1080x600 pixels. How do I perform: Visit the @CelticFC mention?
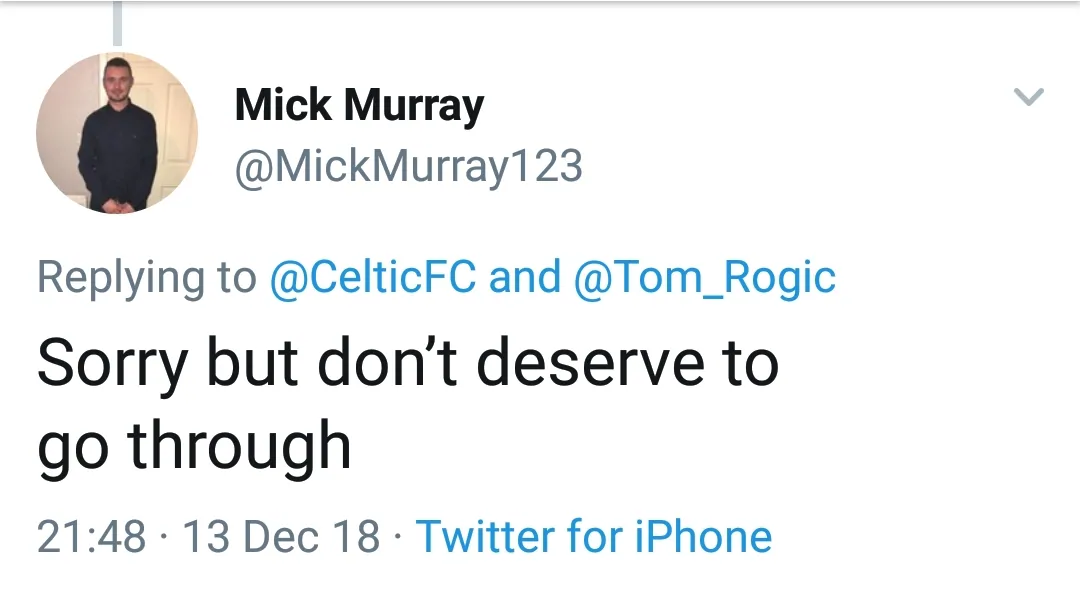point(373,277)
